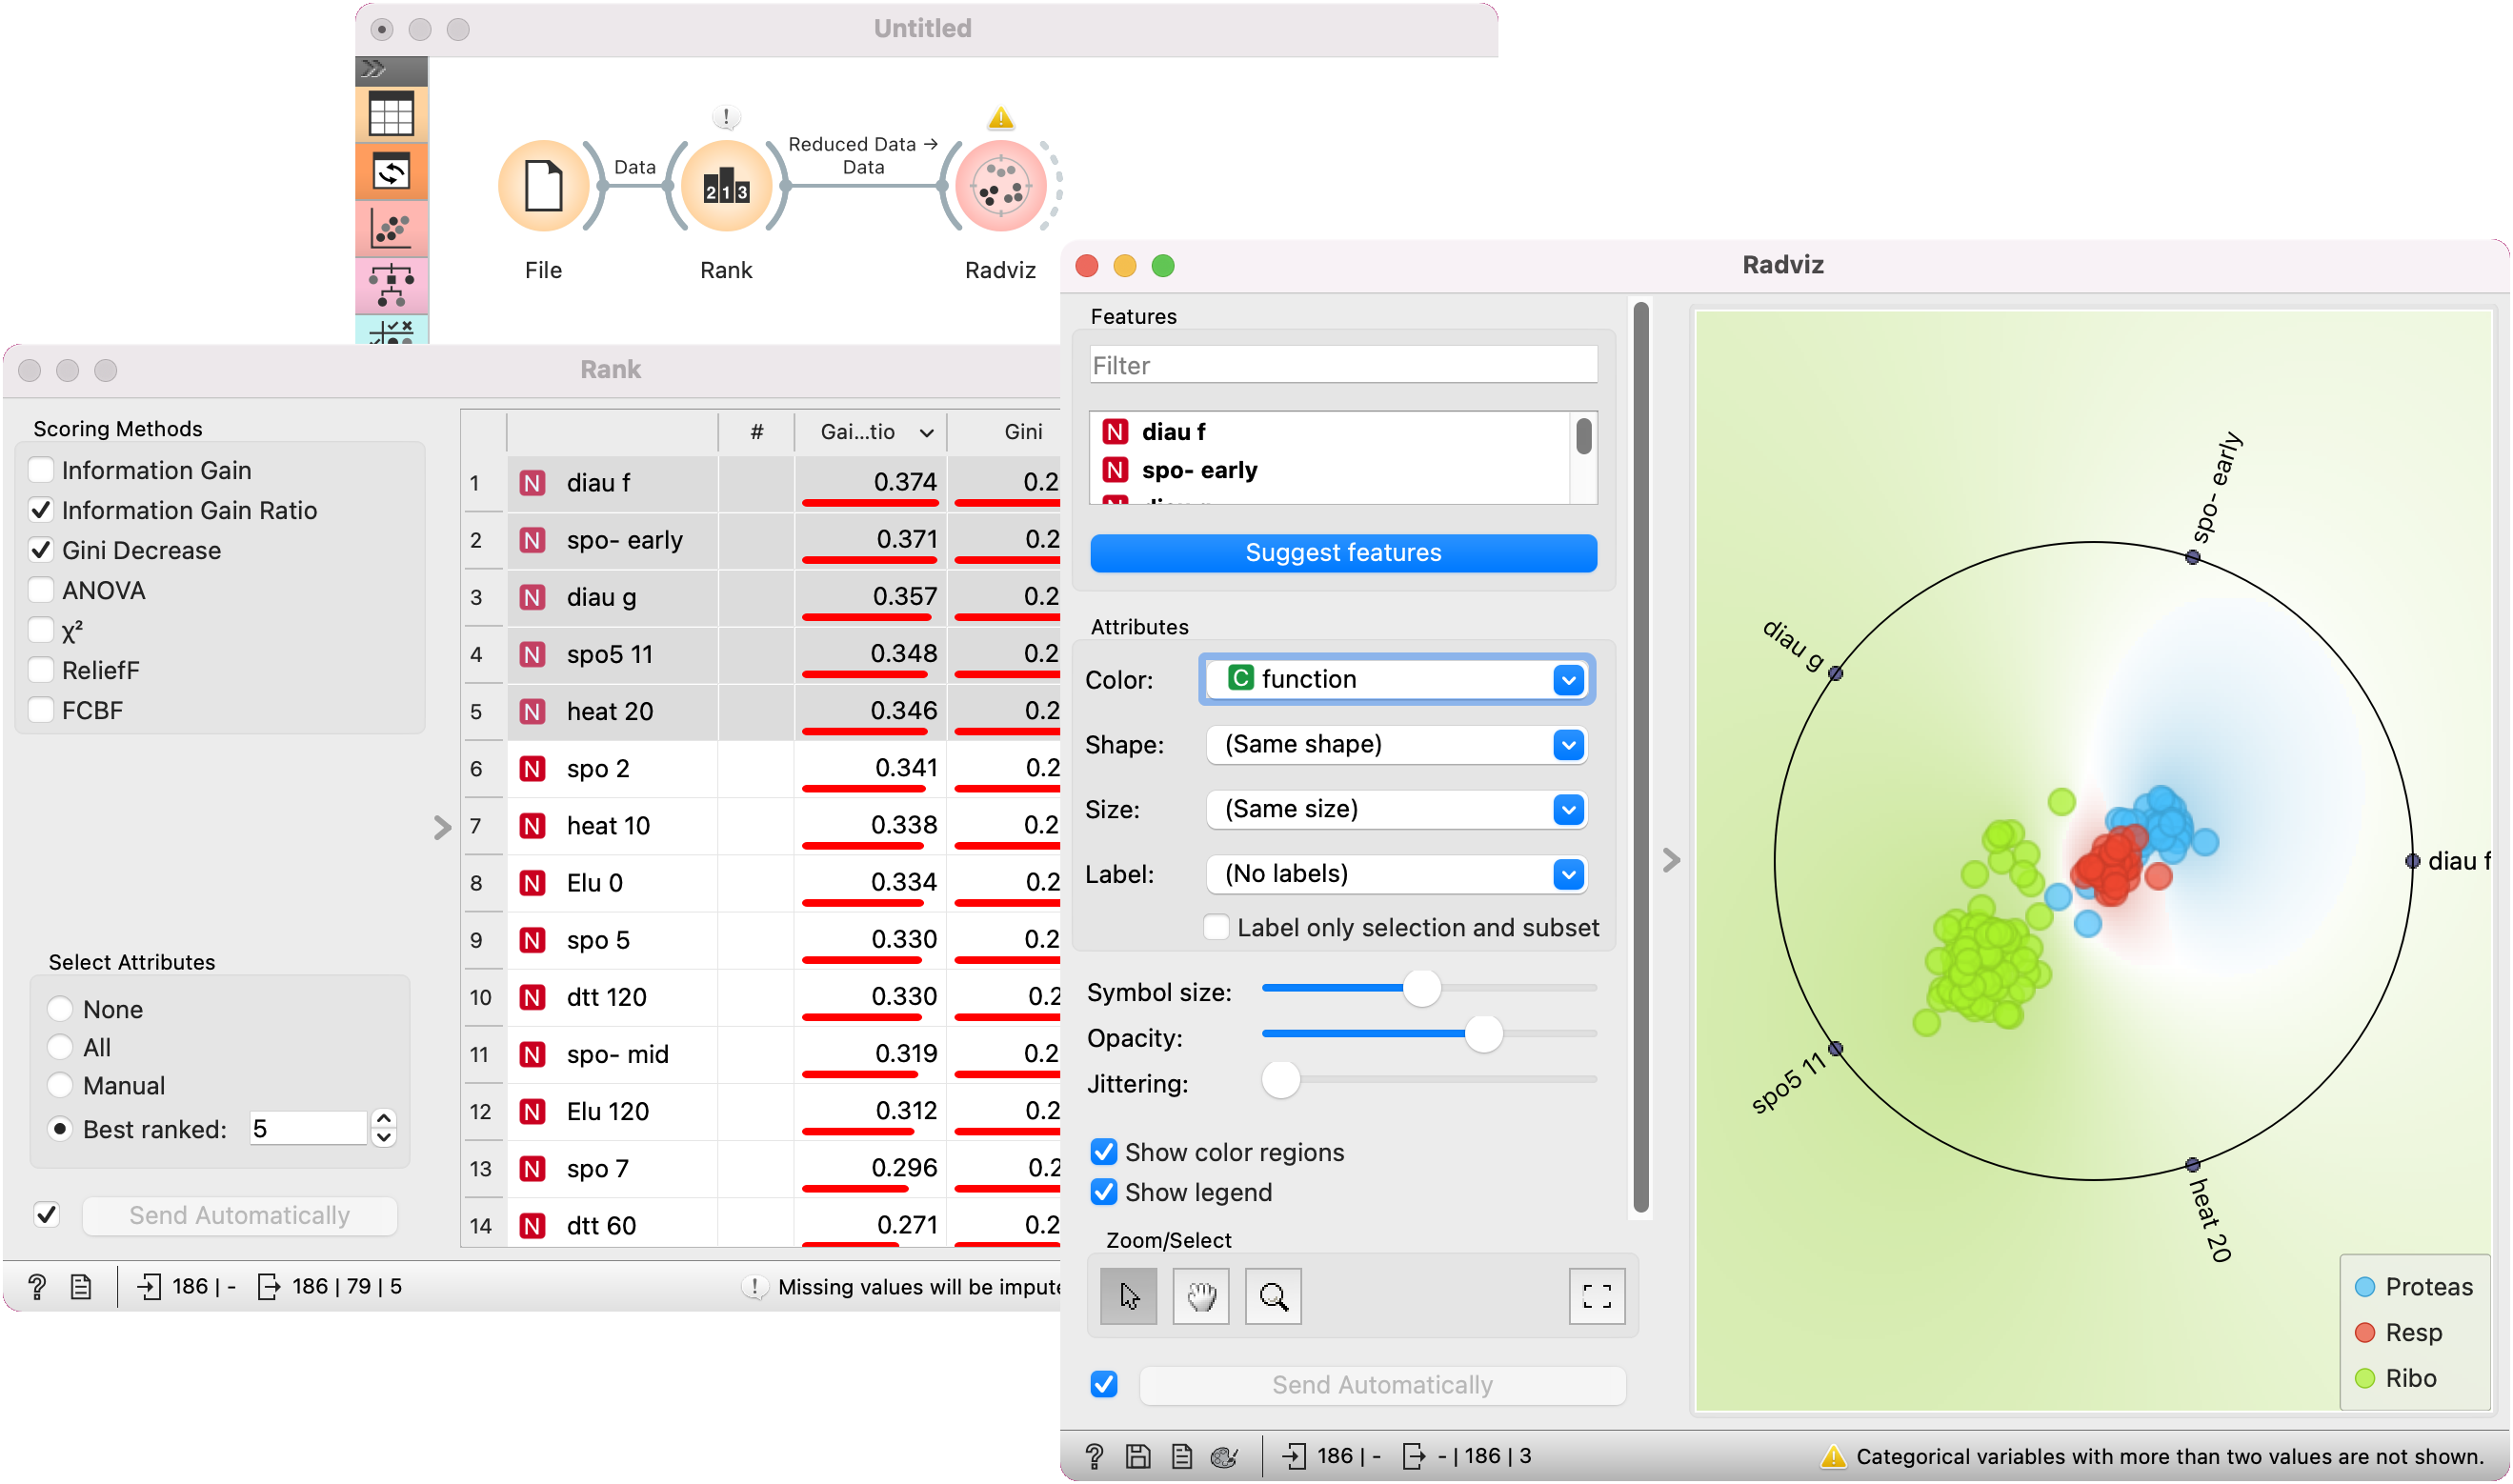The height and width of the screenshot is (1484, 2513).
Task: Uncheck Gini Decrease scoring
Action: [x=41, y=550]
